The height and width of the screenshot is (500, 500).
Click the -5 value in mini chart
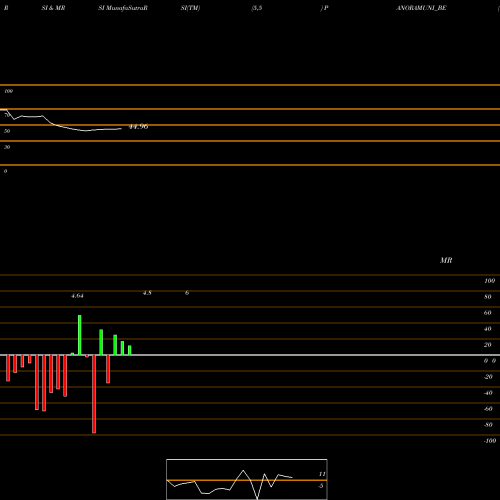[321, 486]
